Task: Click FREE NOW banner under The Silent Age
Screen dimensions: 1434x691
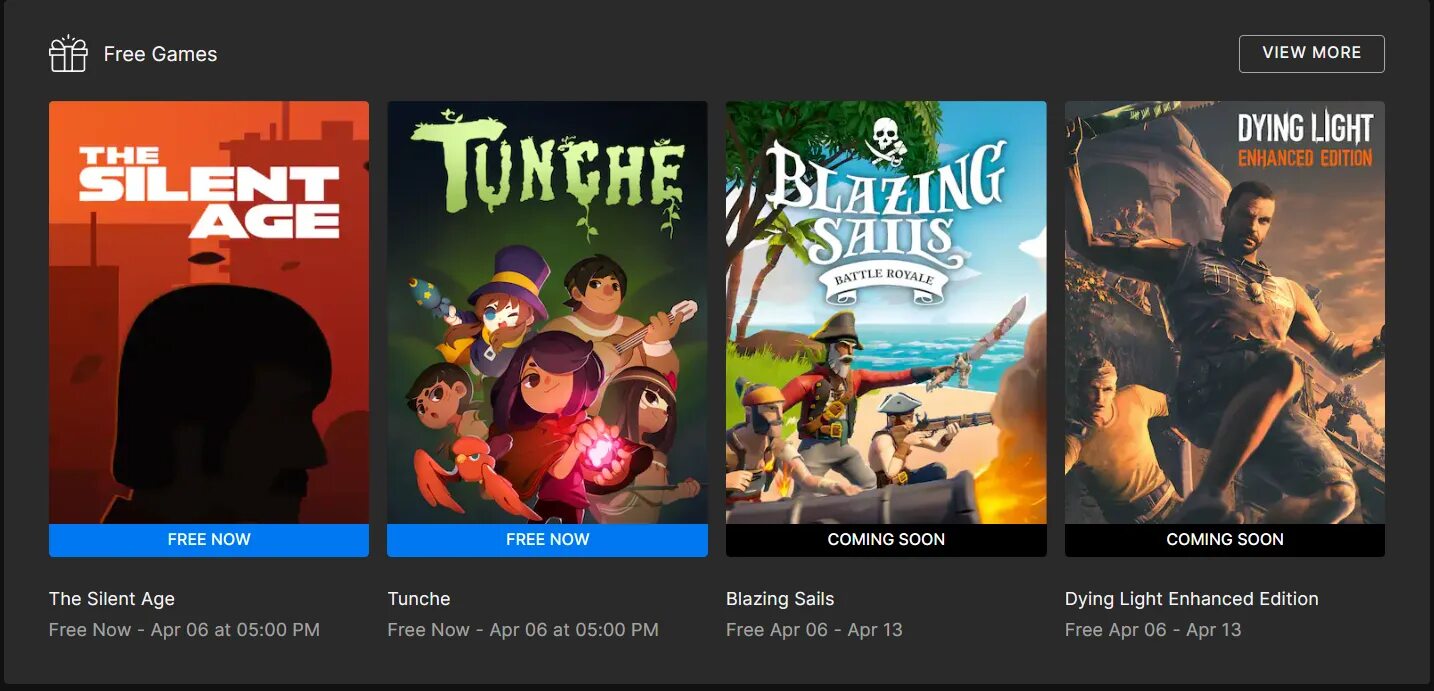Action: point(209,540)
